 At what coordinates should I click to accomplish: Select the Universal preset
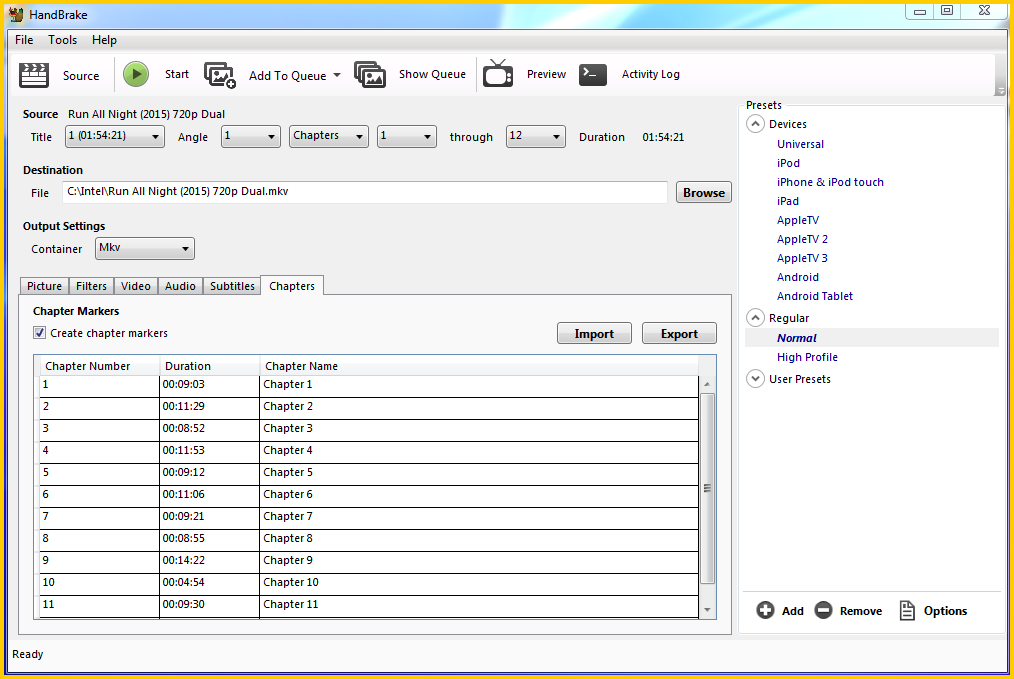point(800,144)
